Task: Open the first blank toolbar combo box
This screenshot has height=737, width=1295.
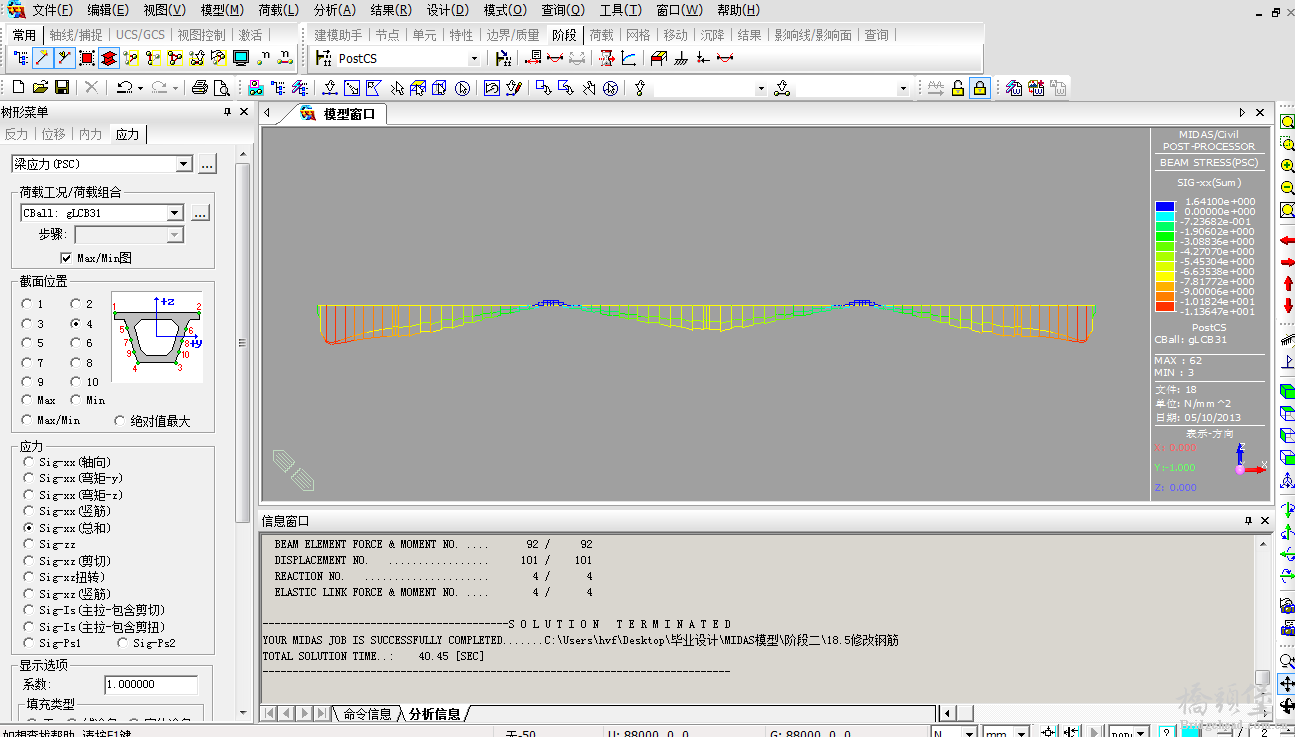Action: click(x=761, y=88)
